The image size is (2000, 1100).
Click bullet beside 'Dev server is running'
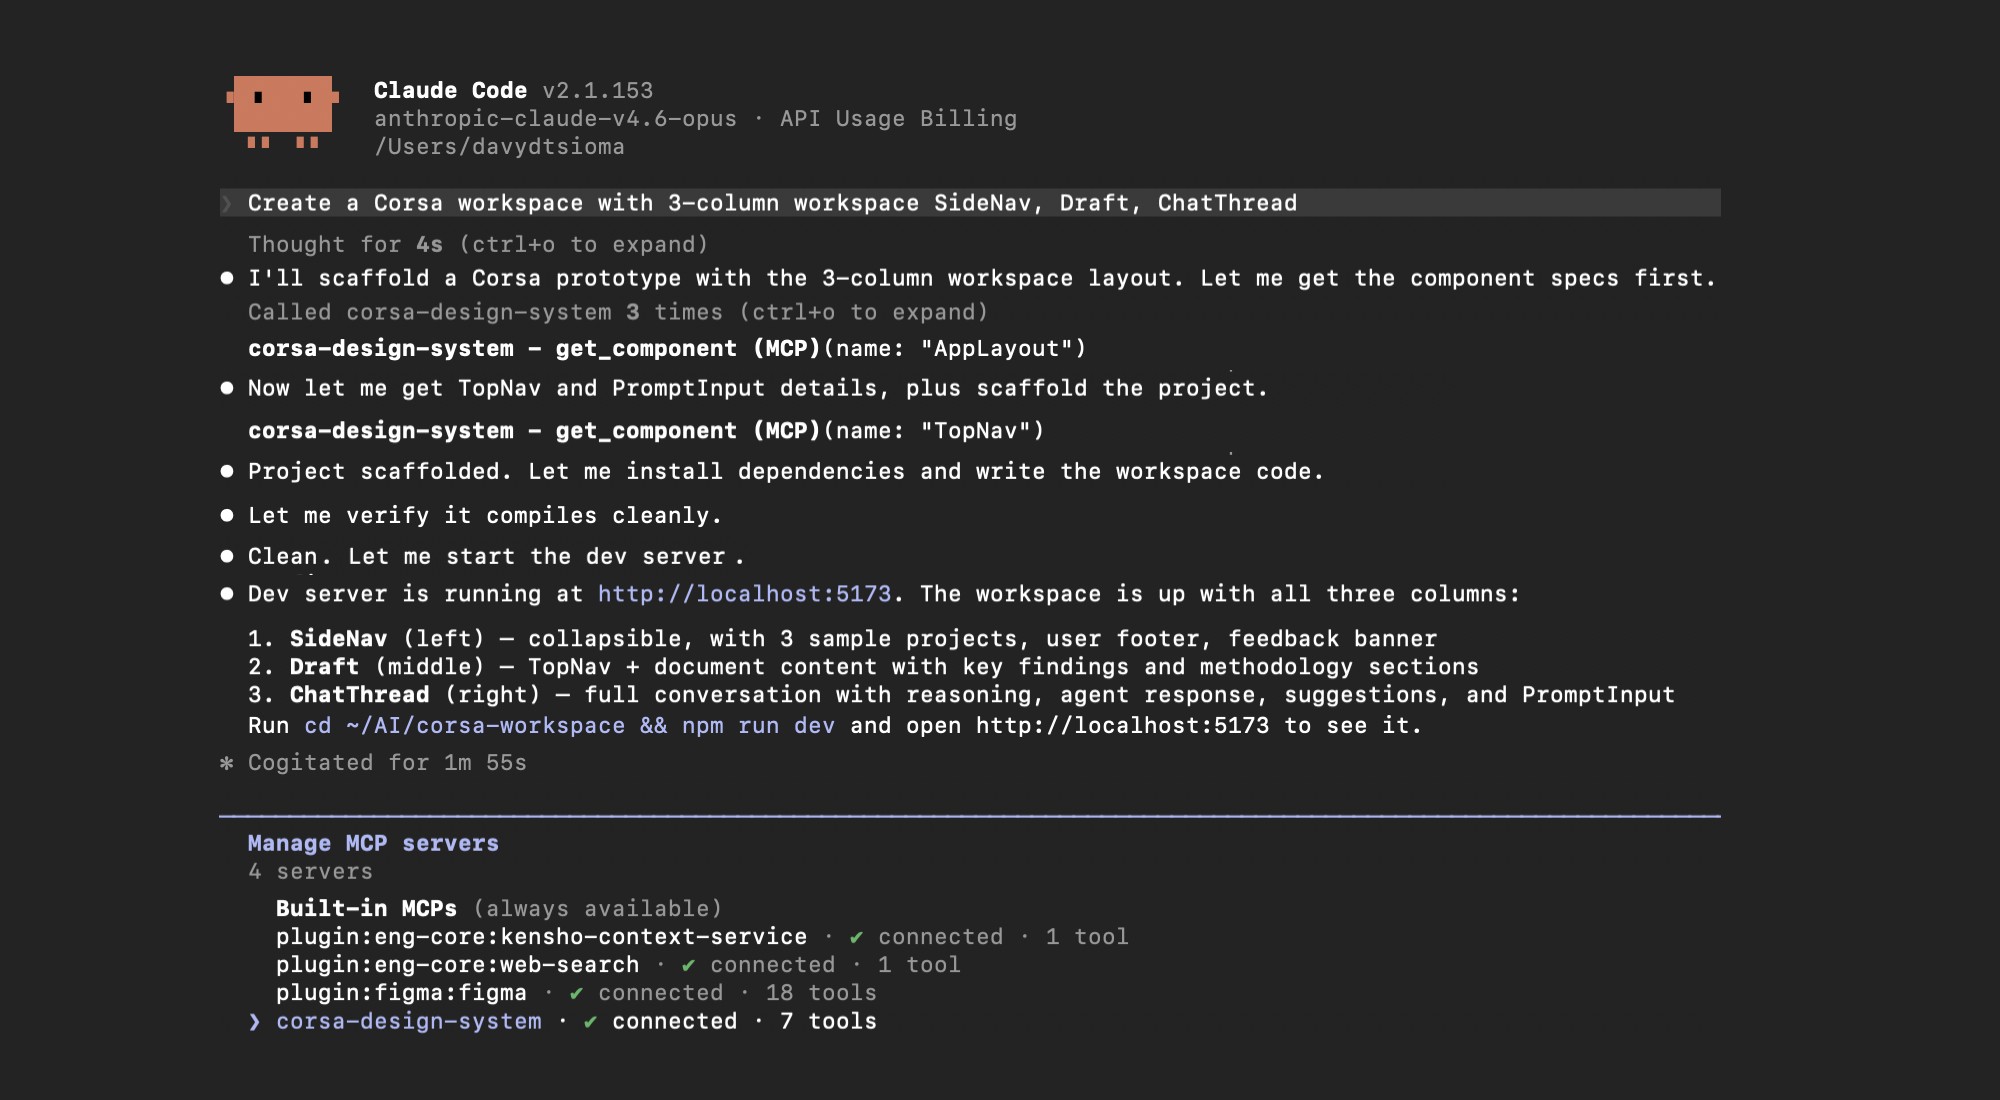[x=227, y=594]
